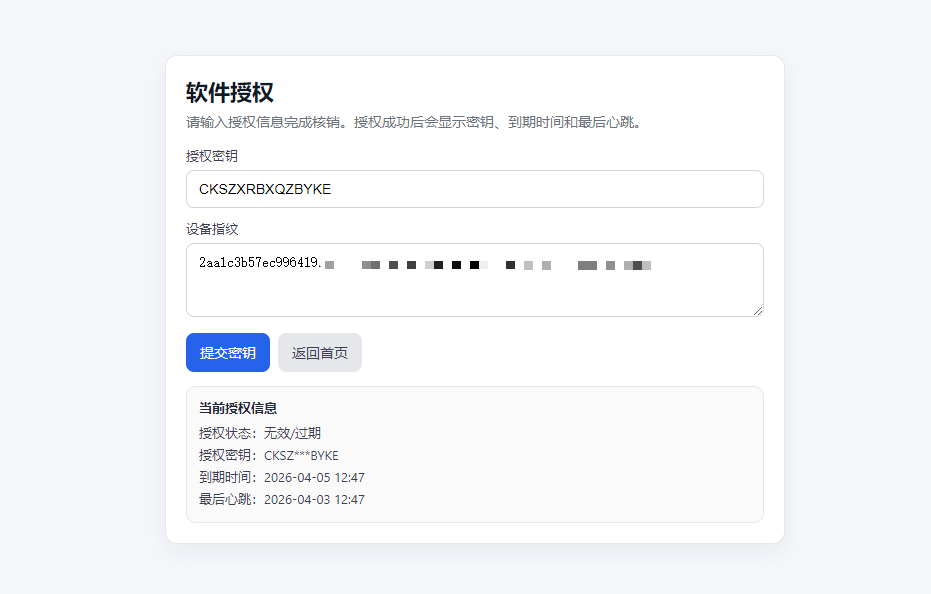The width and height of the screenshot is (931, 594).
Task: Click the masked key CKSZ***BYKE
Action: tap(300, 455)
